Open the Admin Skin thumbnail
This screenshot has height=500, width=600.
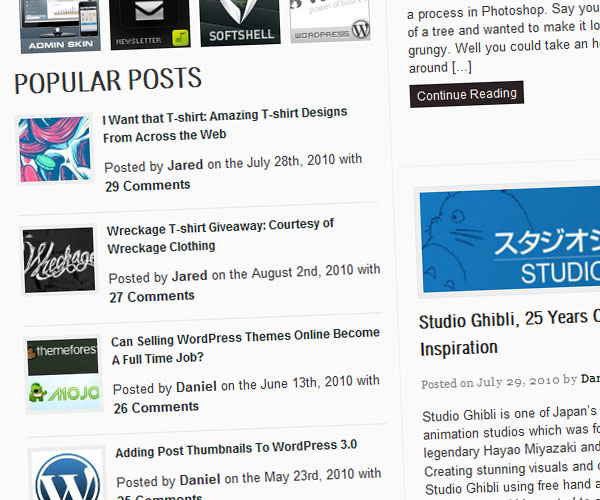(60, 26)
